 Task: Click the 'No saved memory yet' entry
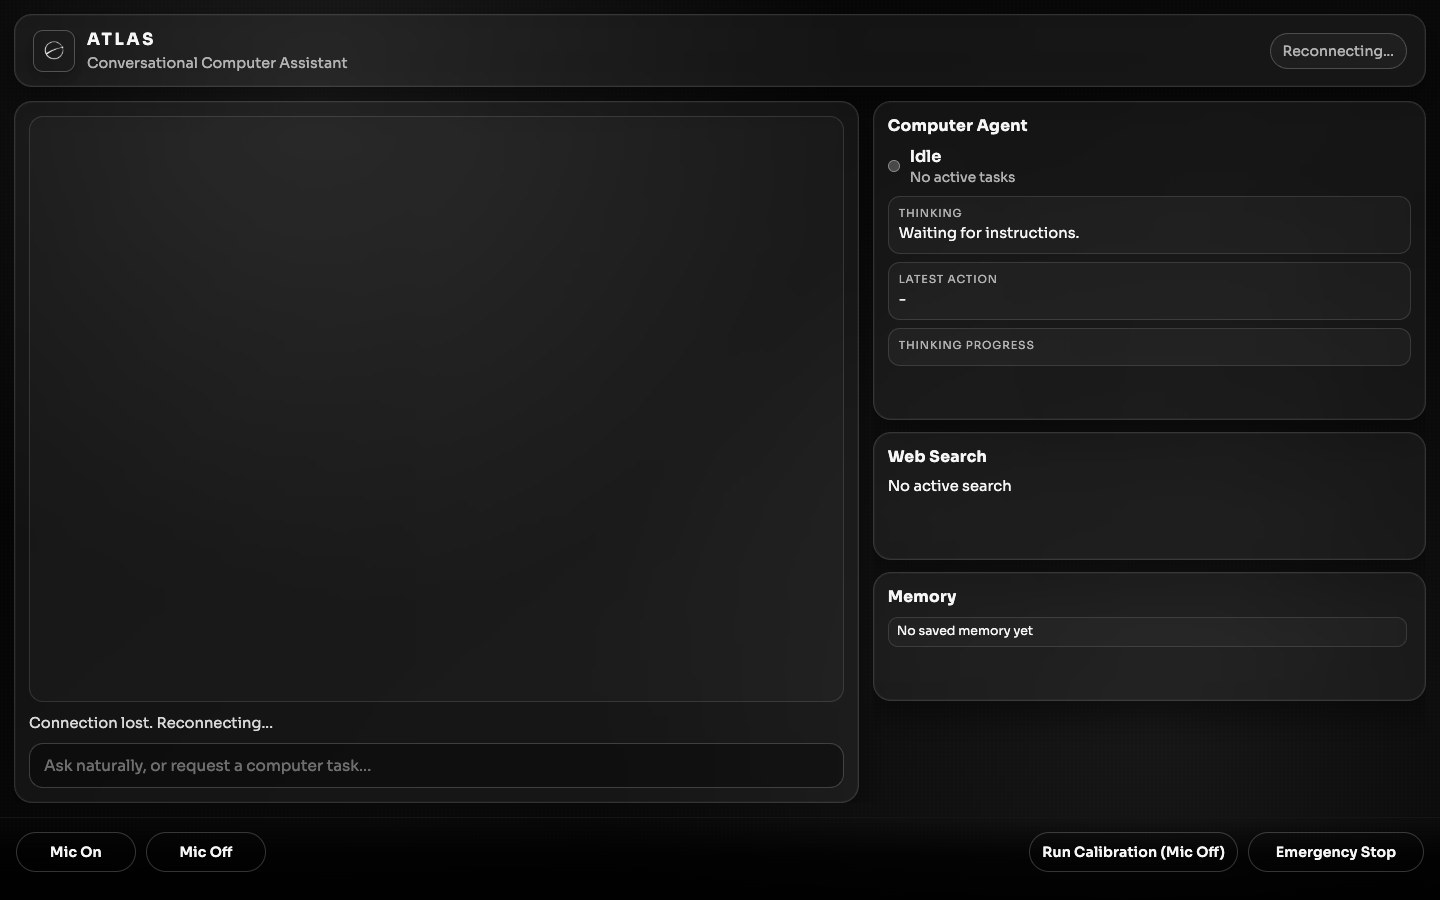pos(1147,632)
